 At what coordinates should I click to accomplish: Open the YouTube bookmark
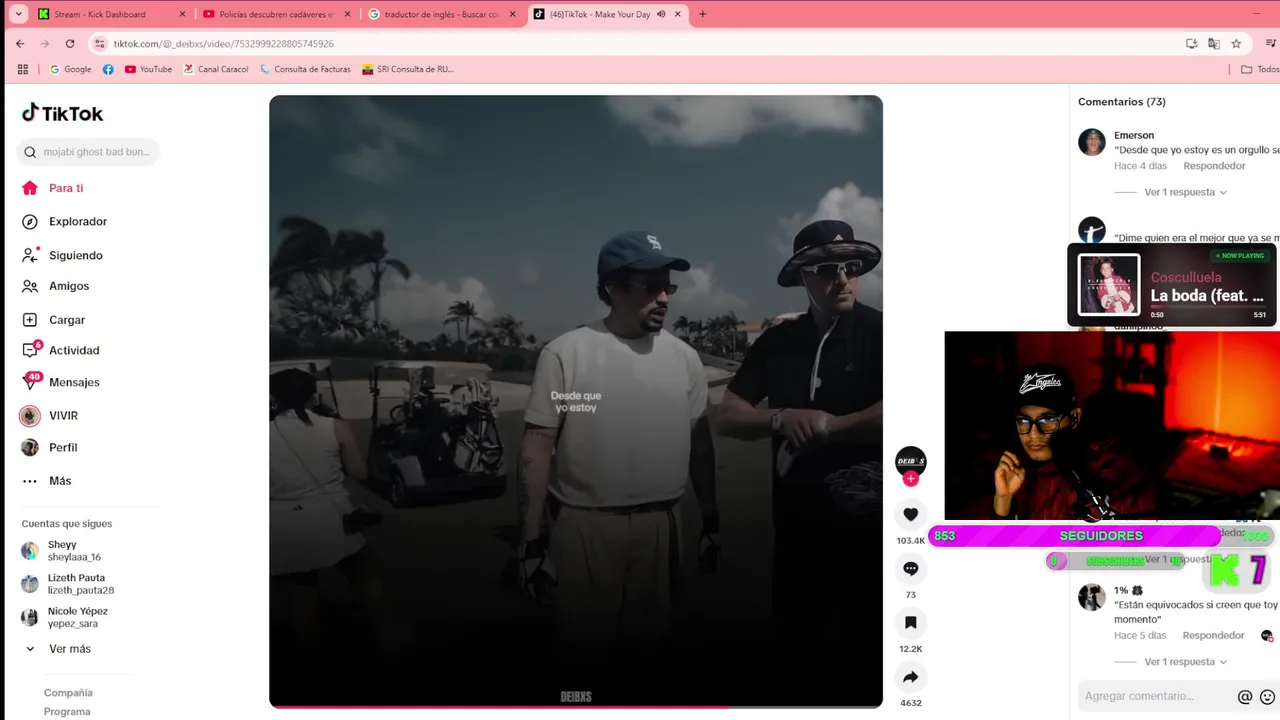148,69
